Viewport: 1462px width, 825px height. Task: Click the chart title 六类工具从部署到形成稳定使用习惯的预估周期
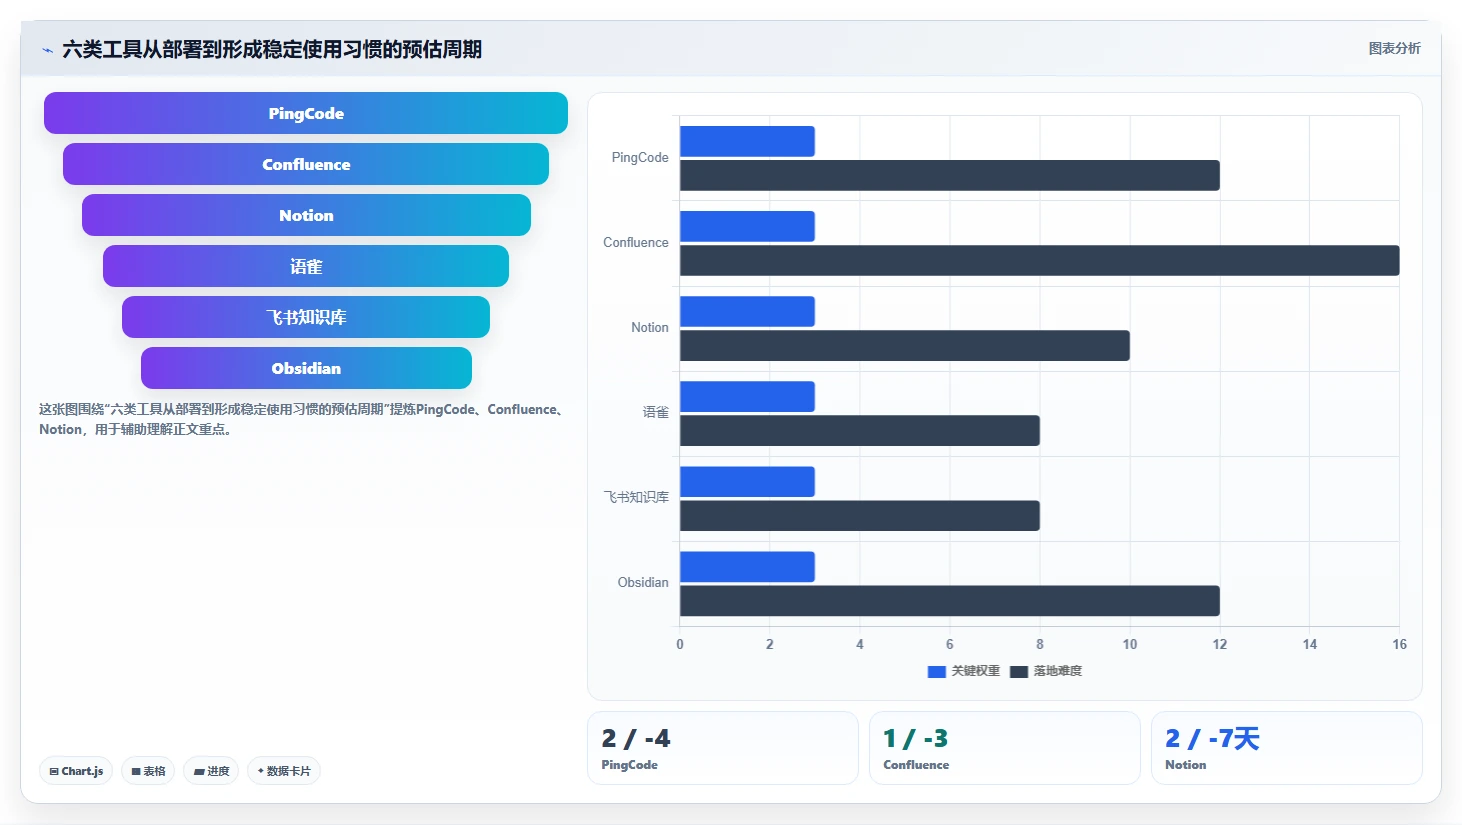pos(272,49)
